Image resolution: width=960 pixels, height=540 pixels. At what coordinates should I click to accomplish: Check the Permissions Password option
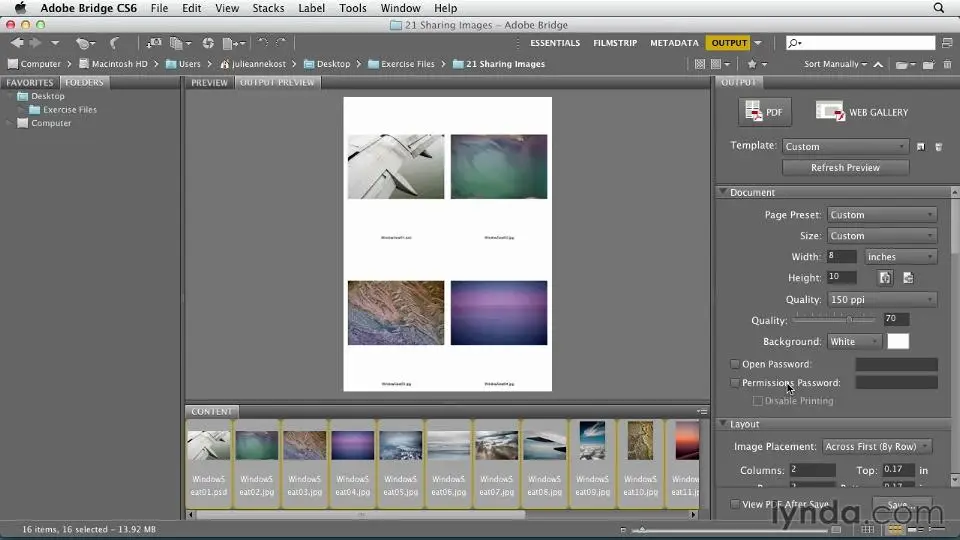coord(735,383)
